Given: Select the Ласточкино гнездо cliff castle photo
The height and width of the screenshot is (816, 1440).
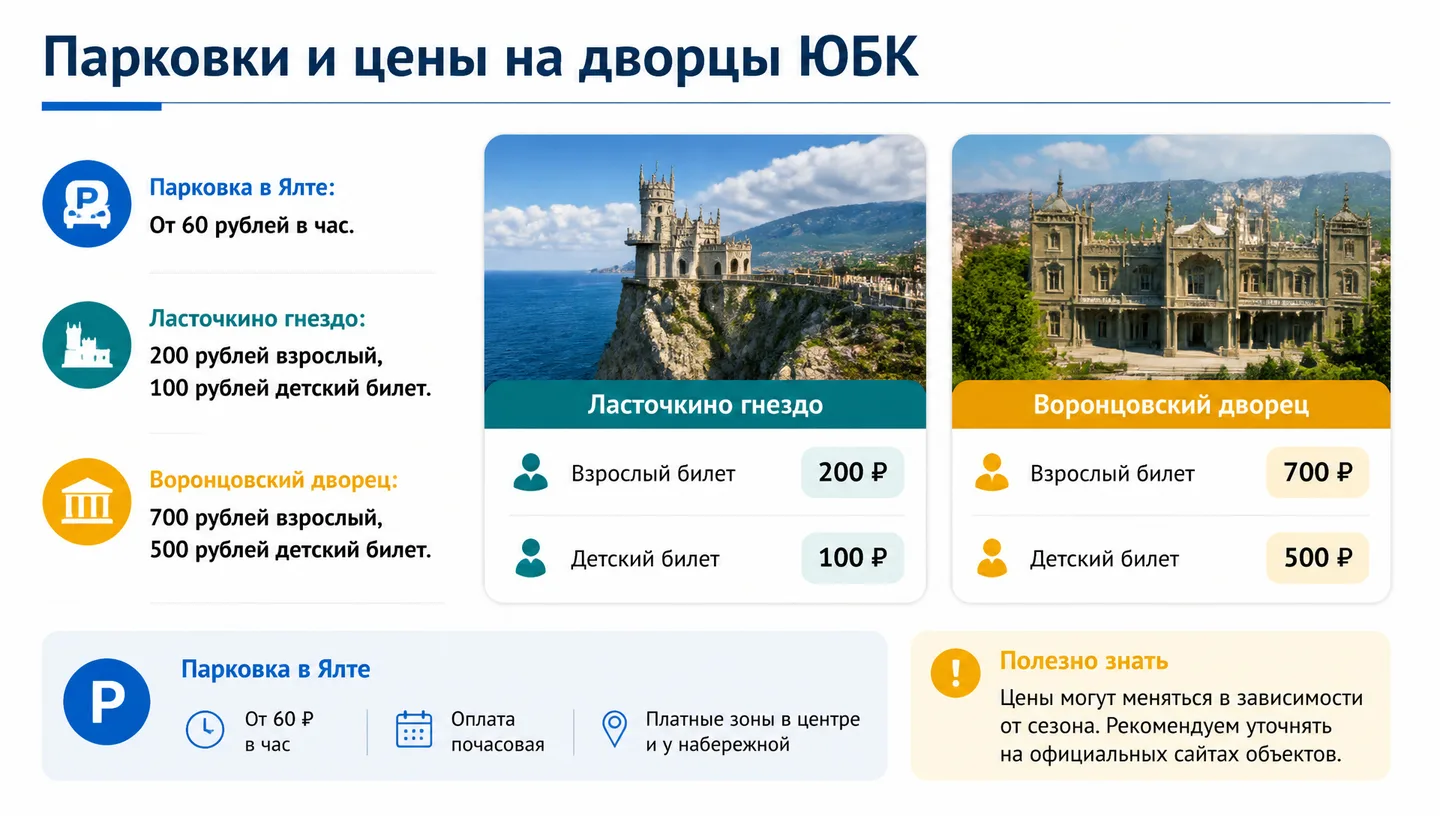Looking at the screenshot, I should click(705, 258).
